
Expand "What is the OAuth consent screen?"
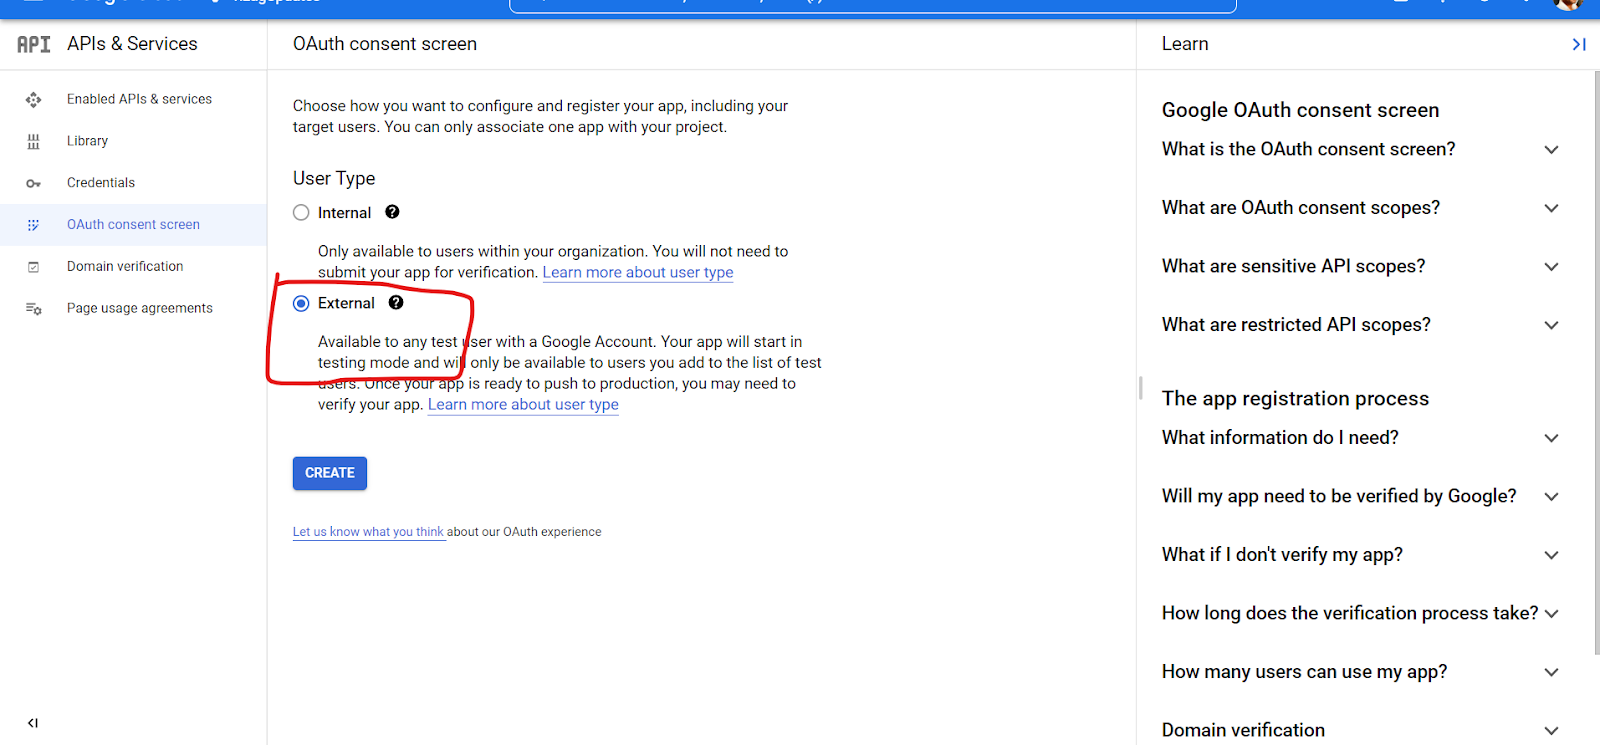click(x=1360, y=149)
